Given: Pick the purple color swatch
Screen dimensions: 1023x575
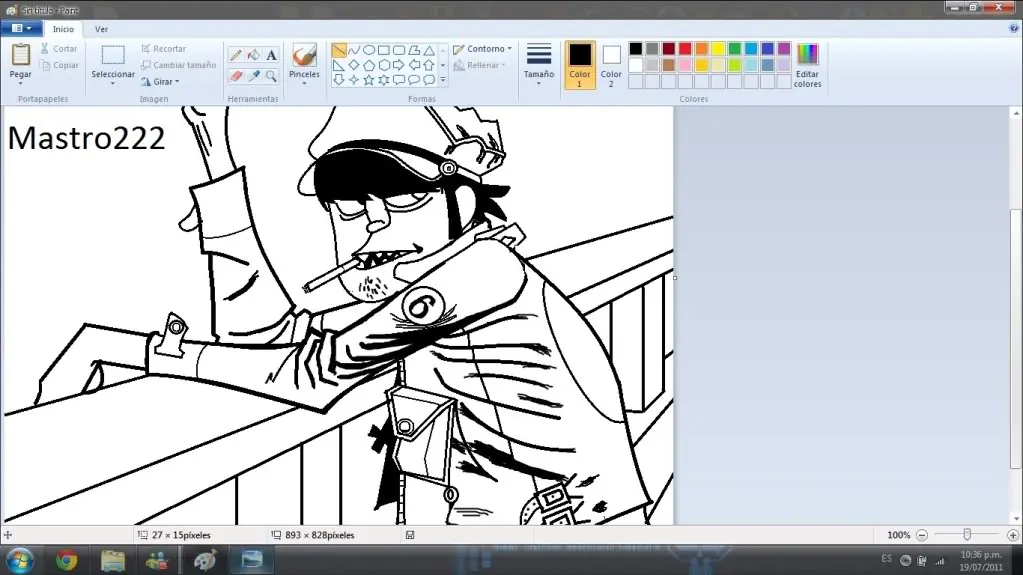Looking at the screenshot, I should tap(784, 49).
